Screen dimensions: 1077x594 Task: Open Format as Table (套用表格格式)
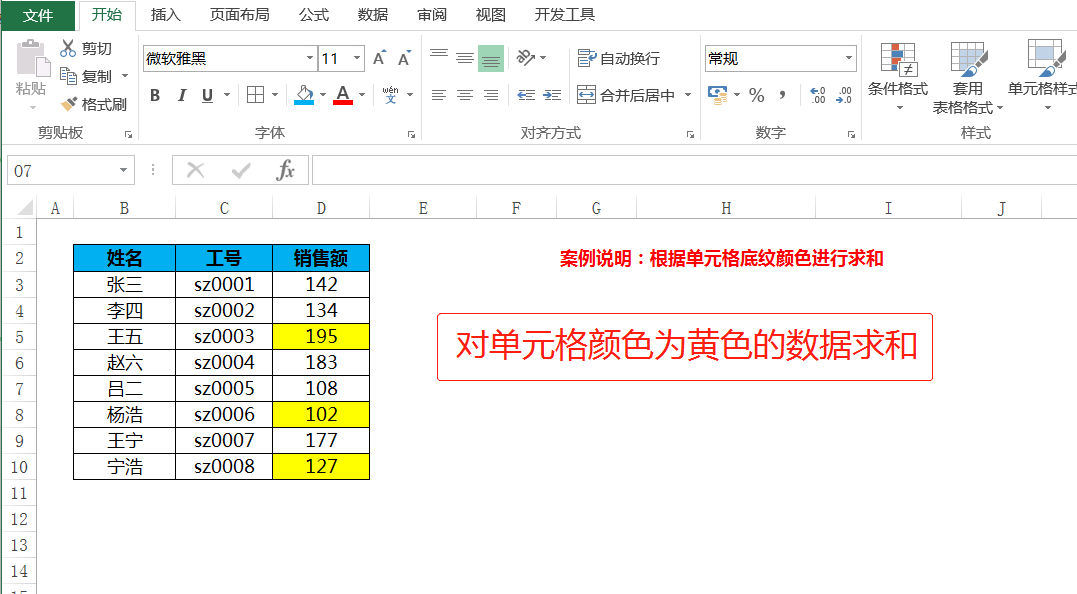[x=968, y=78]
